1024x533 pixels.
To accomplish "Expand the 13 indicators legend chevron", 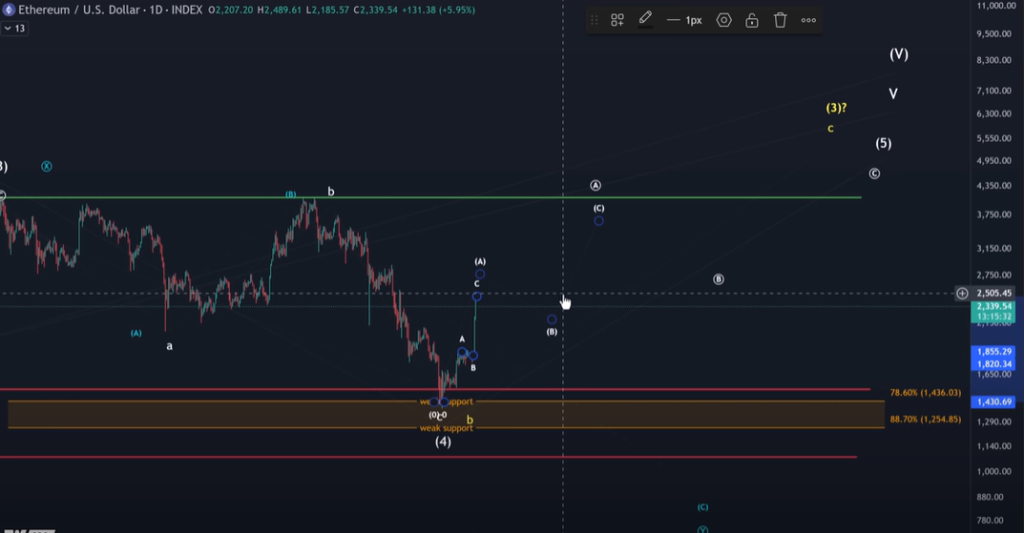I will 8,28.
